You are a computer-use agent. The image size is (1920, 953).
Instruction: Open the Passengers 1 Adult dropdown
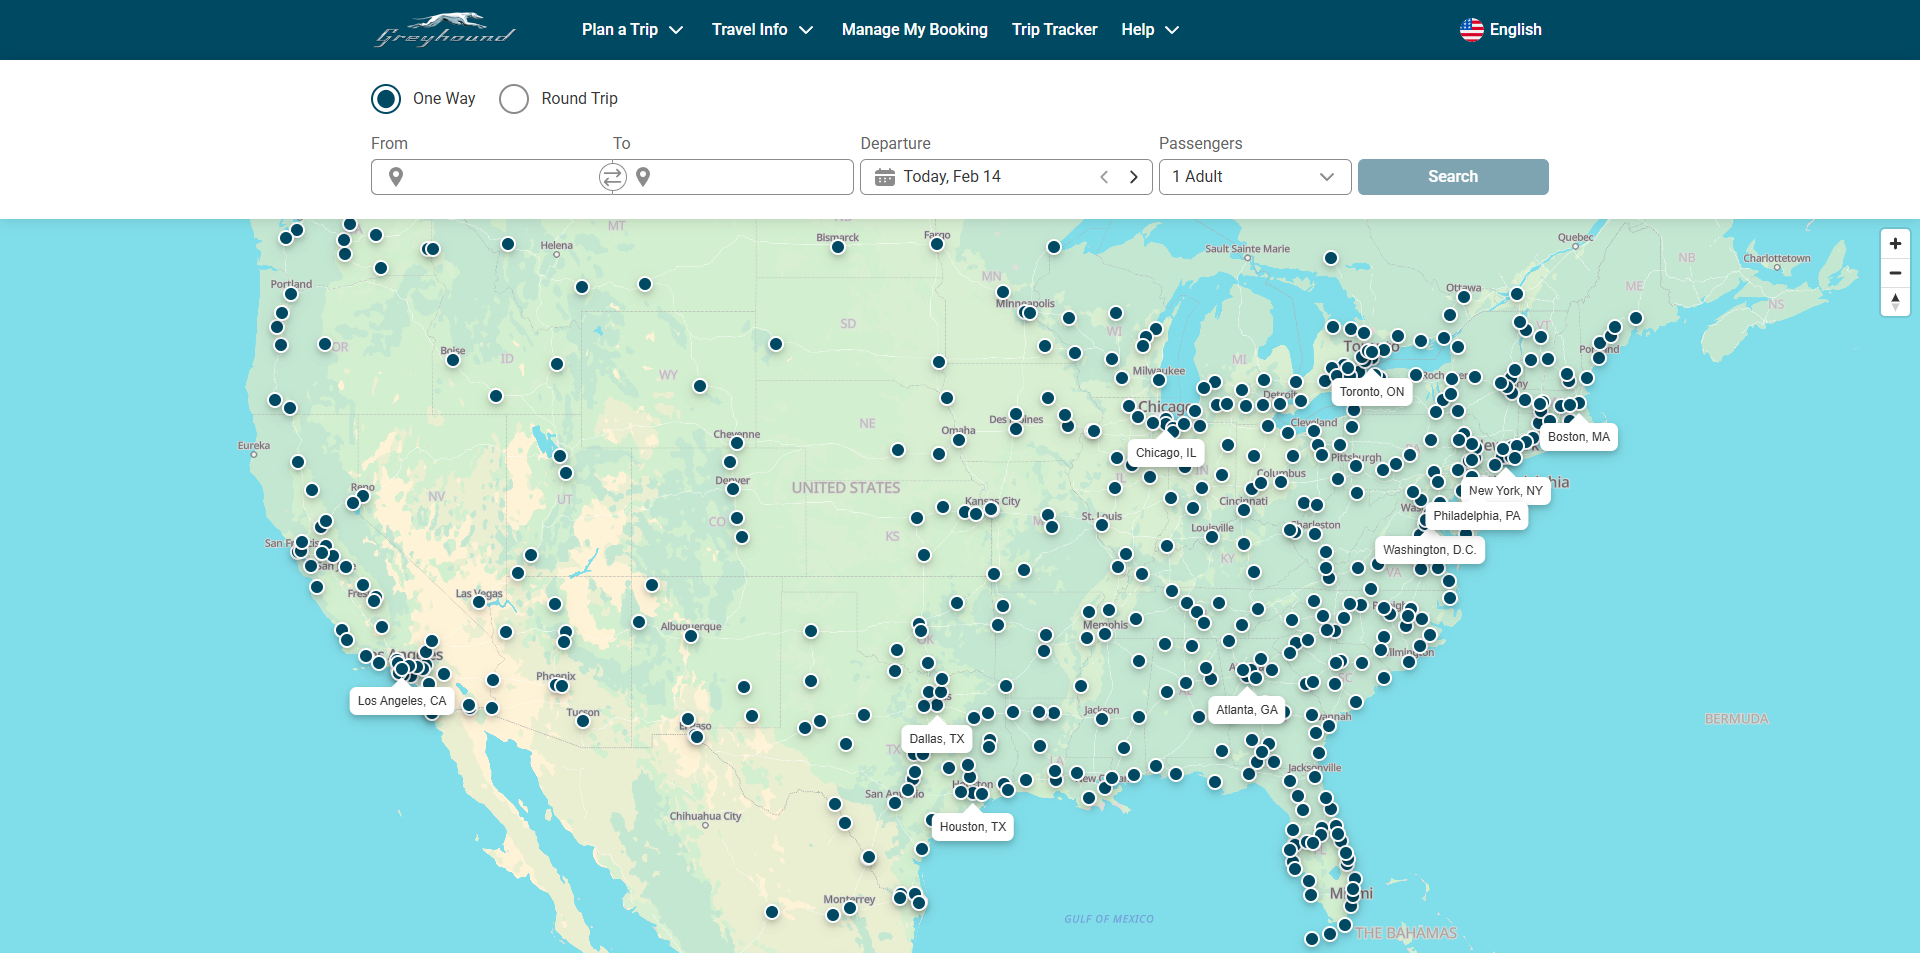point(1254,177)
